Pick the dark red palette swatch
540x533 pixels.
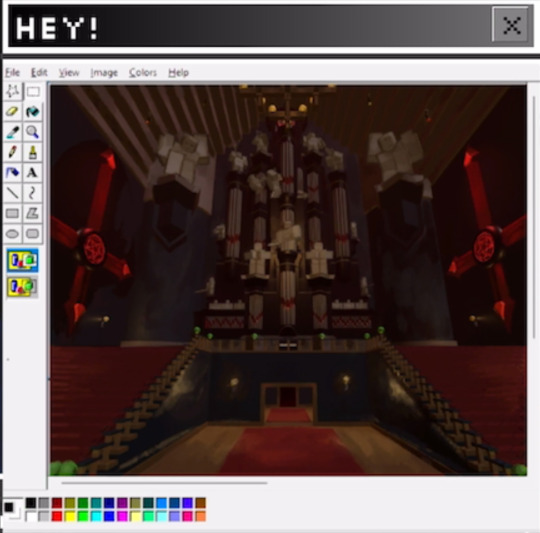pyautogui.click(x=57, y=503)
